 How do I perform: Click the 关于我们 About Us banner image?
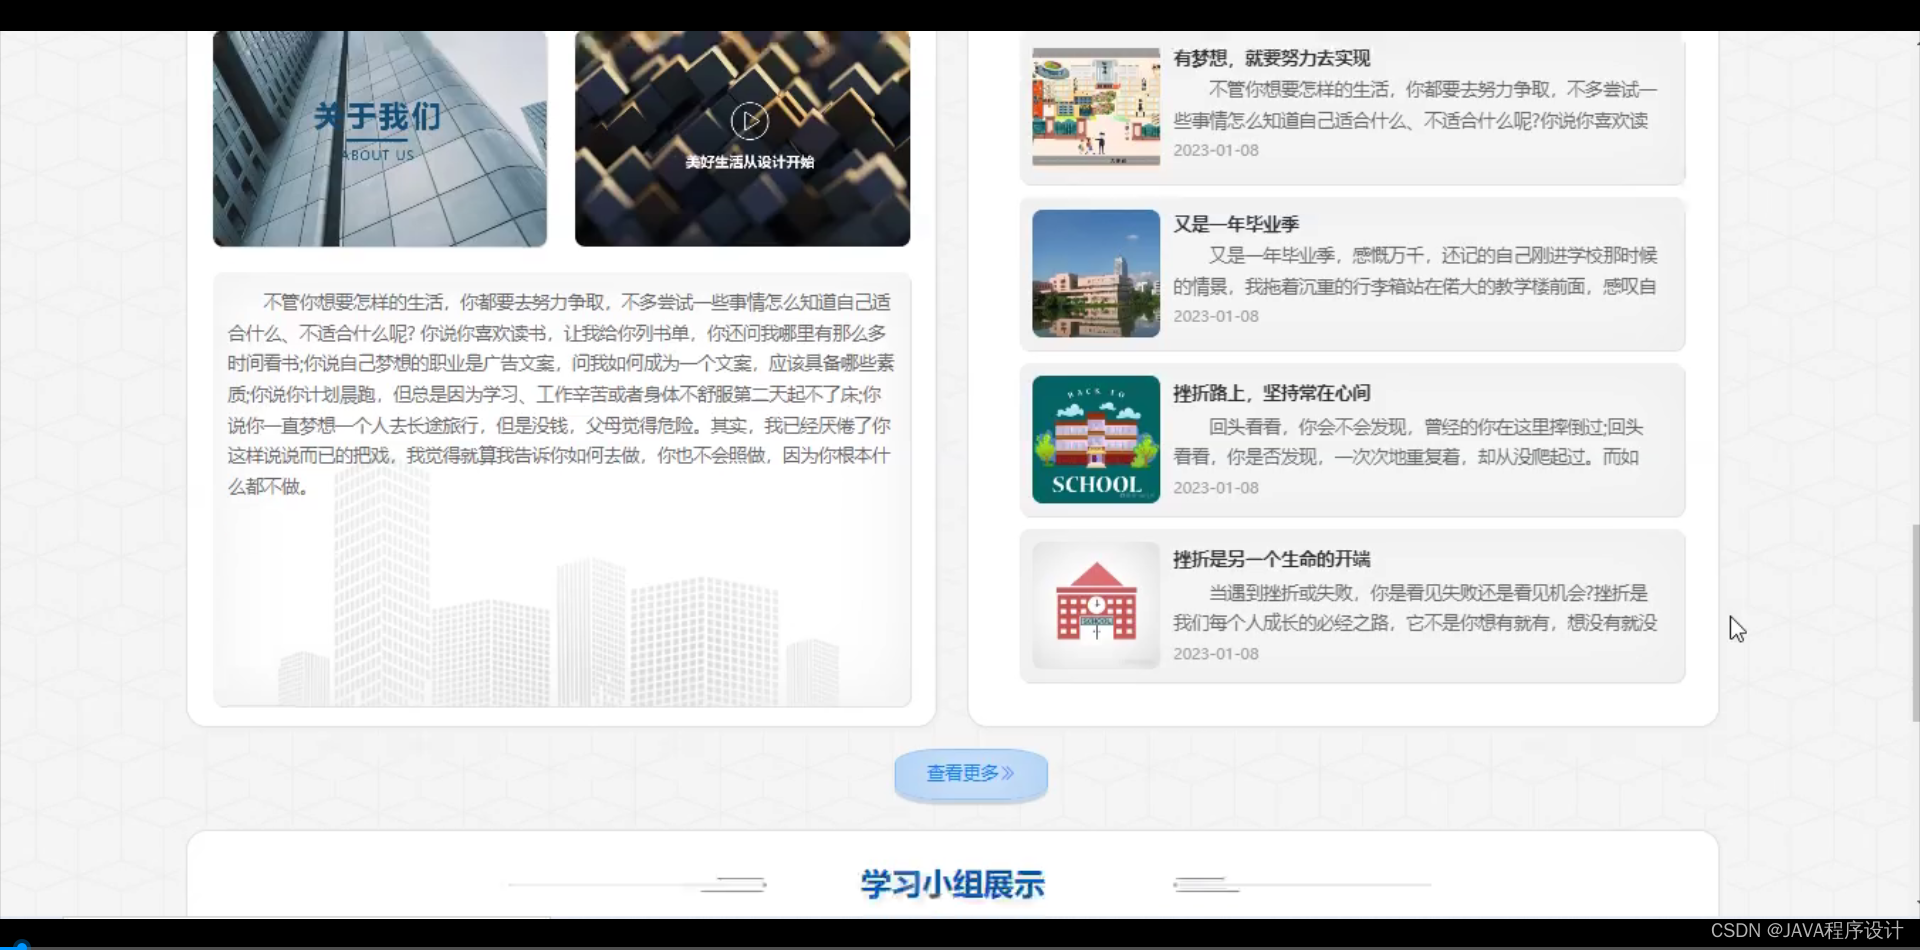pos(380,138)
